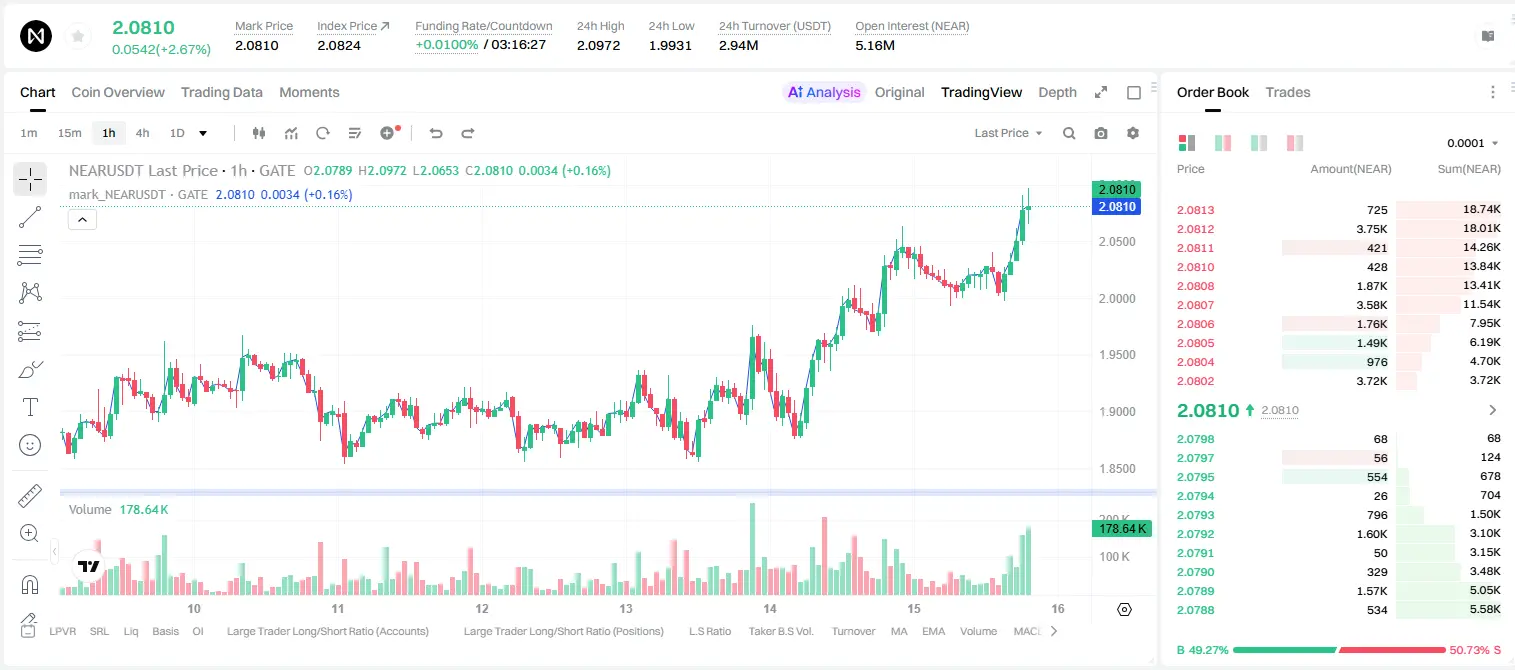1515x670 pixels.
Task: Open the emoji sticker tool
Action: [x=30, y=445]
